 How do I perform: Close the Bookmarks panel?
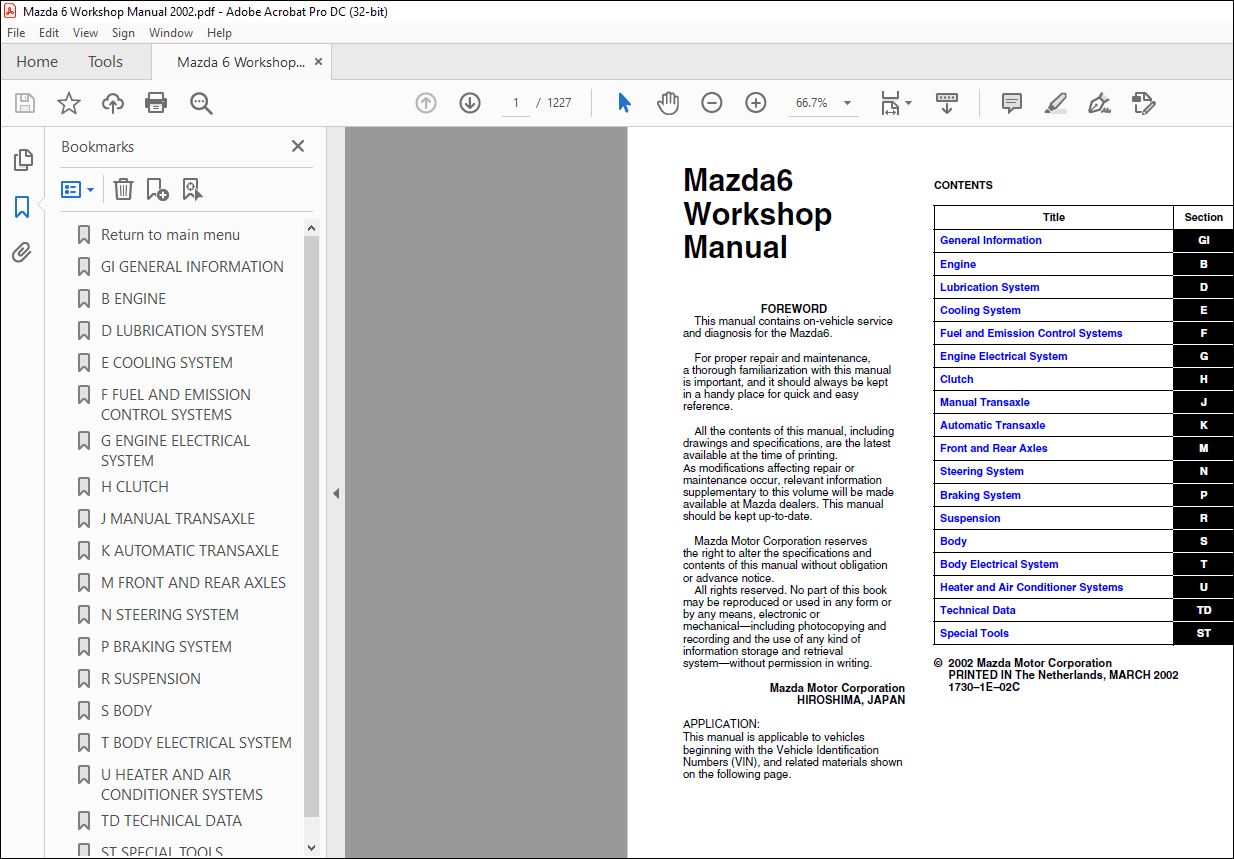298,146
